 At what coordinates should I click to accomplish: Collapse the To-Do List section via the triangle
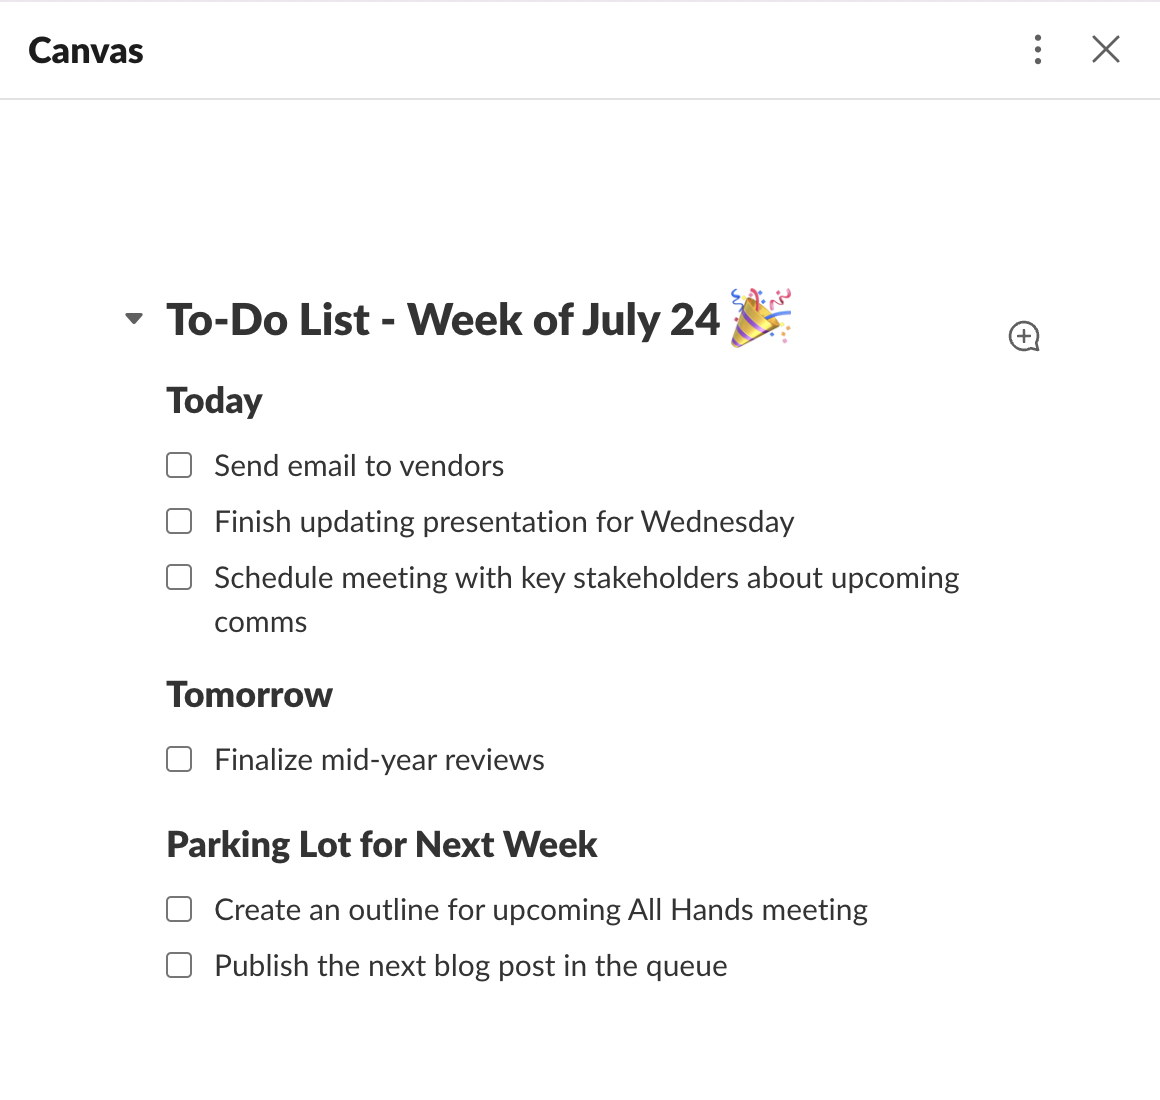[x=132, y=318]
